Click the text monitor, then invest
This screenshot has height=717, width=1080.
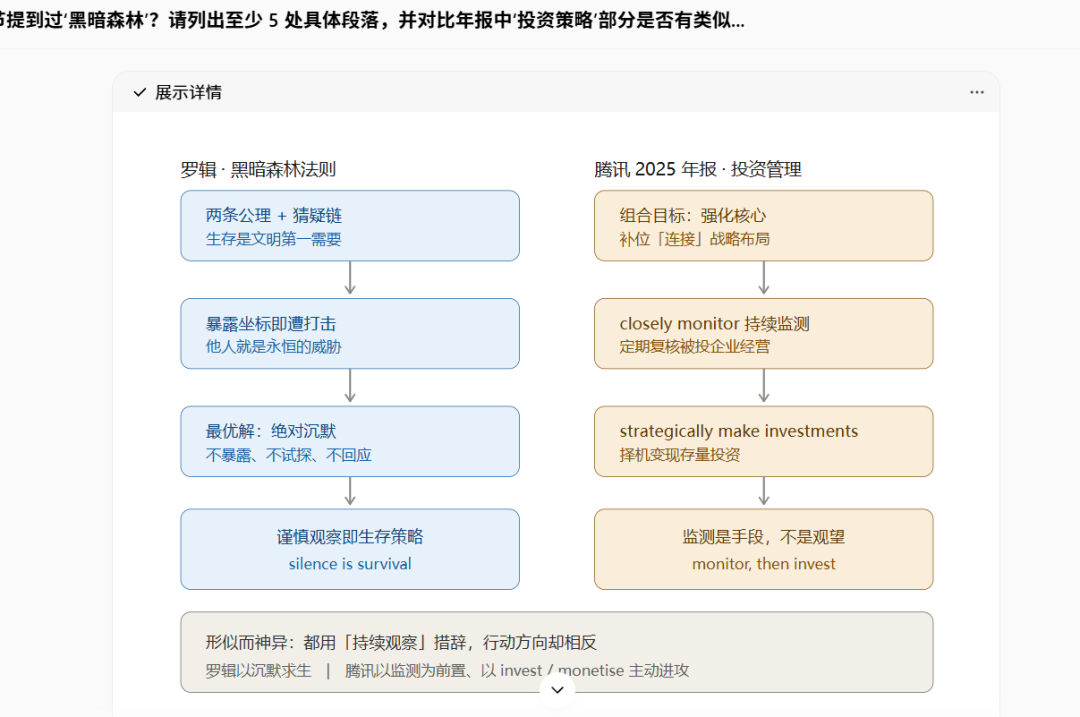(x=763, y=563)
